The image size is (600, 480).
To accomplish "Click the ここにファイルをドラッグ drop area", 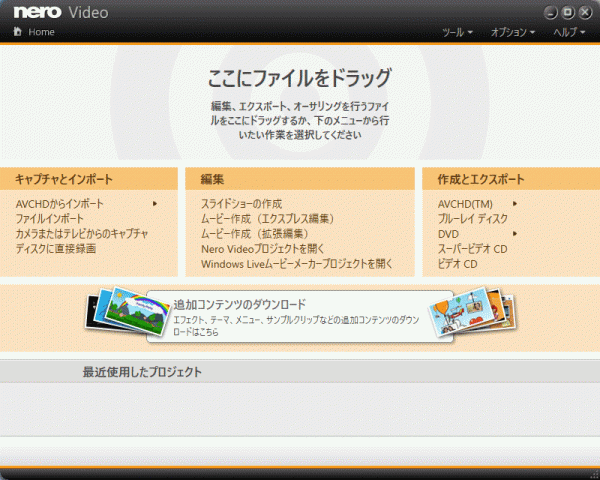I will click(300, 103).
